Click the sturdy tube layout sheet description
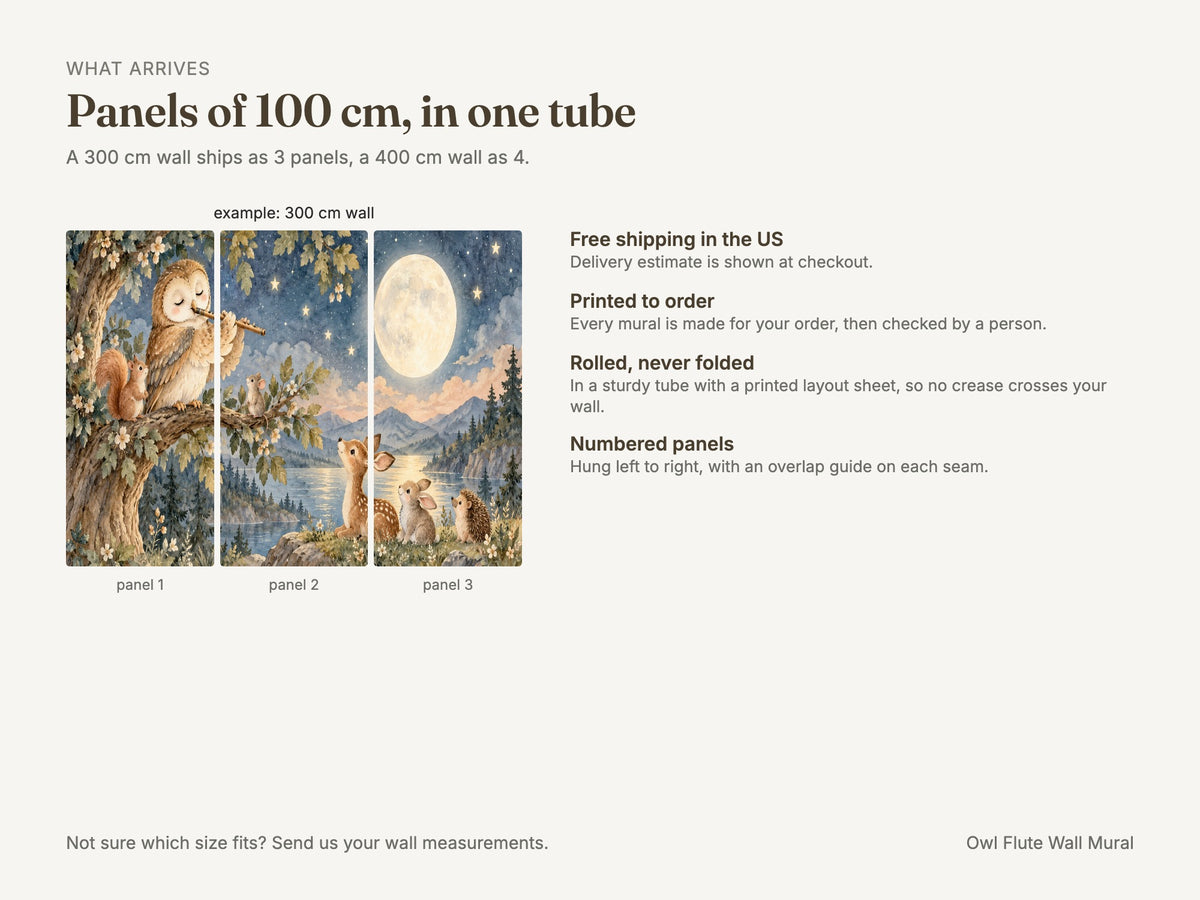Screen dimensions: 1200x900 [x=838, y=395]
